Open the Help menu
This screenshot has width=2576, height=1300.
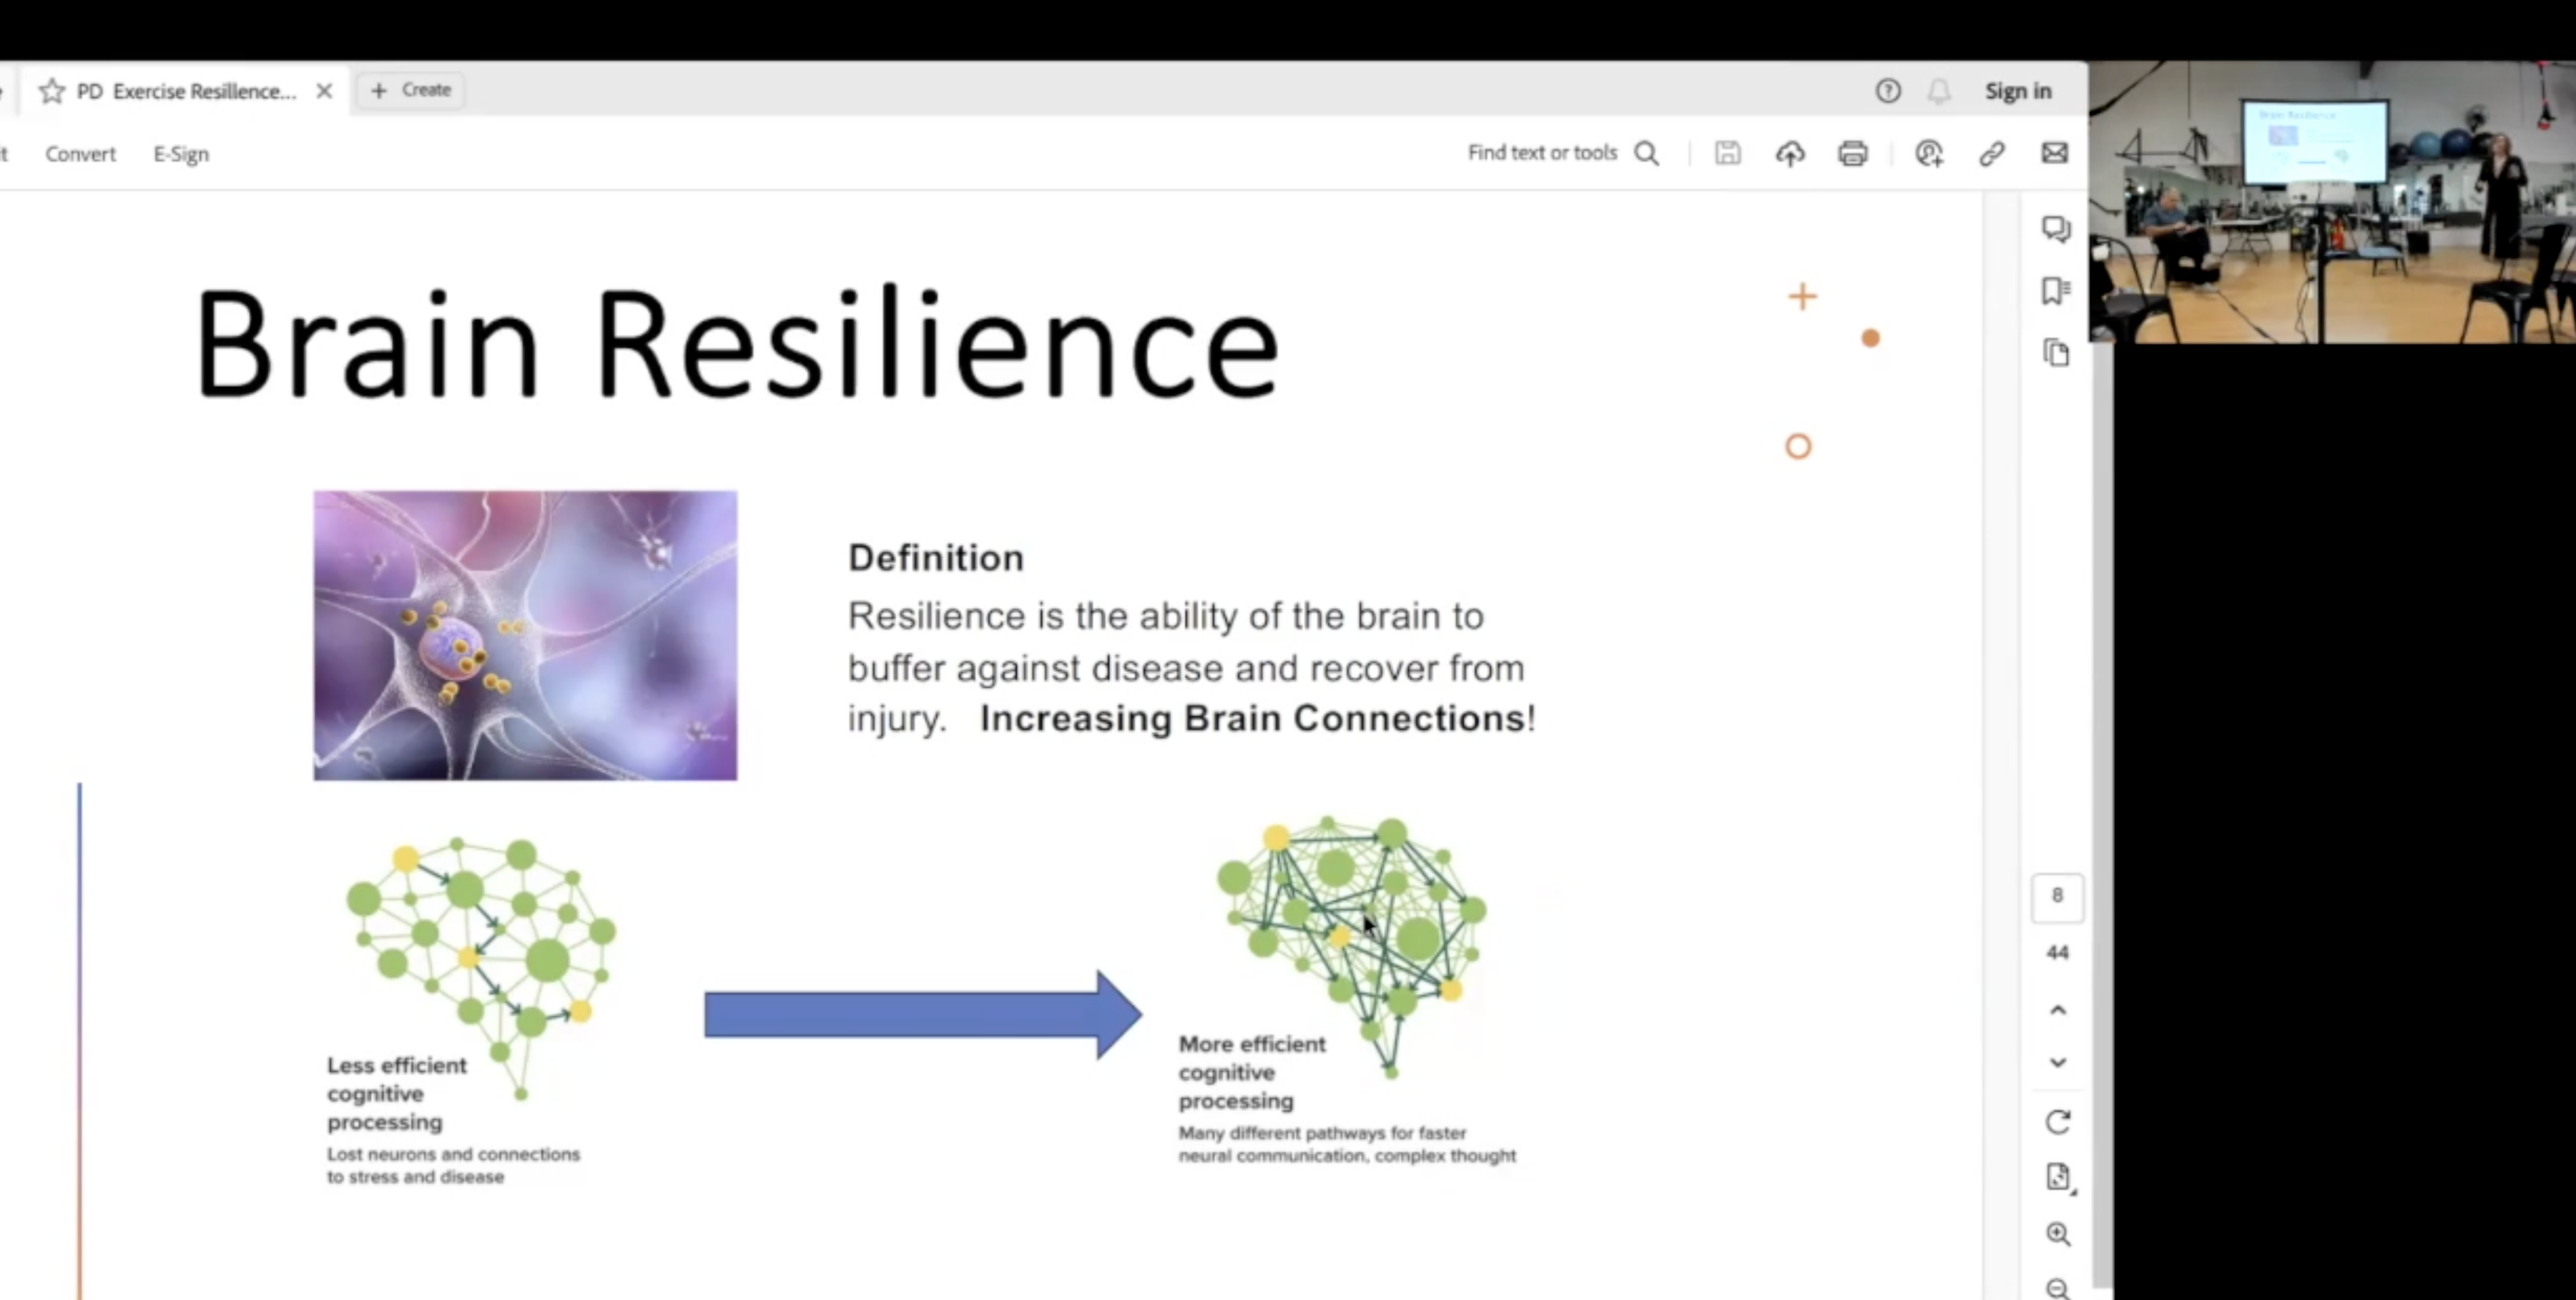pyautogui.click(x=1888, y=91)
